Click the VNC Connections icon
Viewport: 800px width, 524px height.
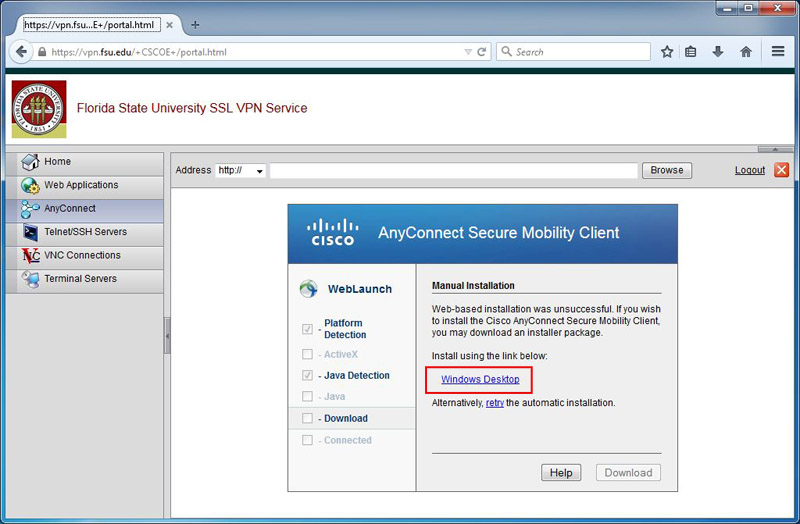(31, 256)
